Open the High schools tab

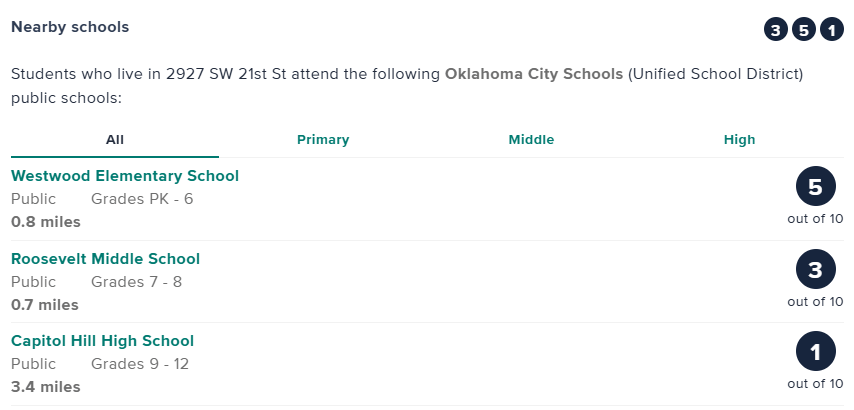pos(739,140)
